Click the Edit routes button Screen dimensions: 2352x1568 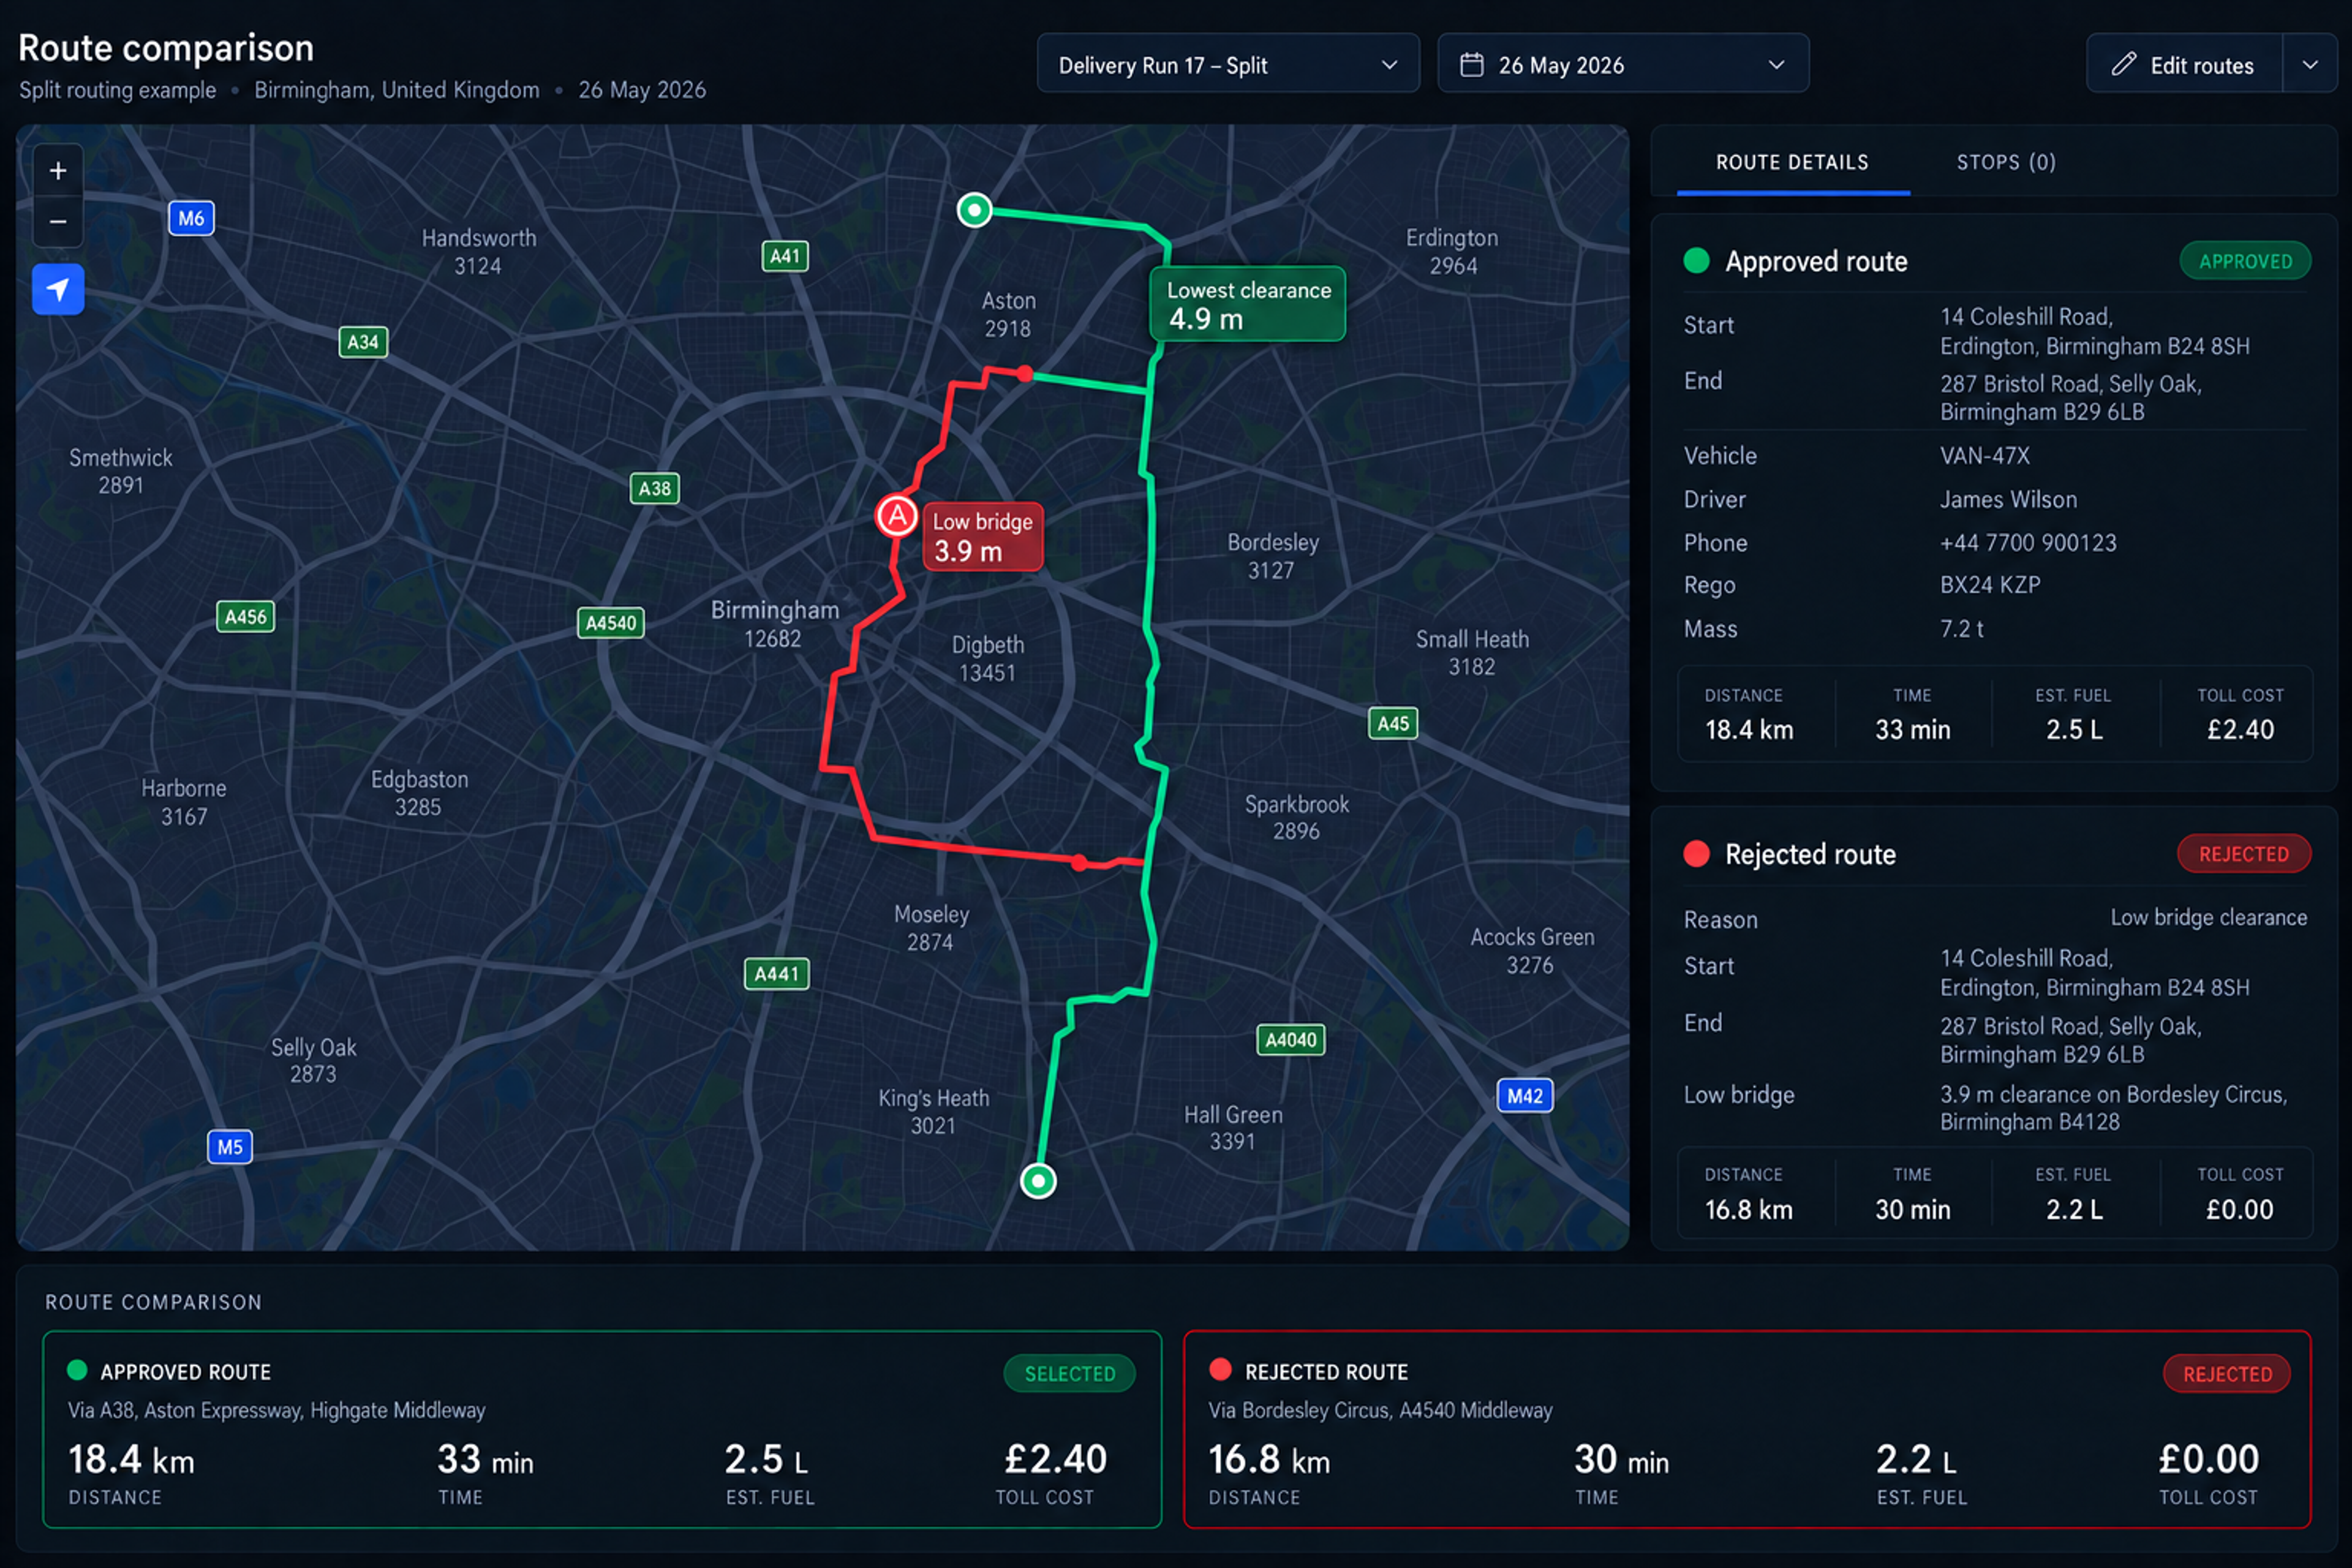(x=2184, y=64)
